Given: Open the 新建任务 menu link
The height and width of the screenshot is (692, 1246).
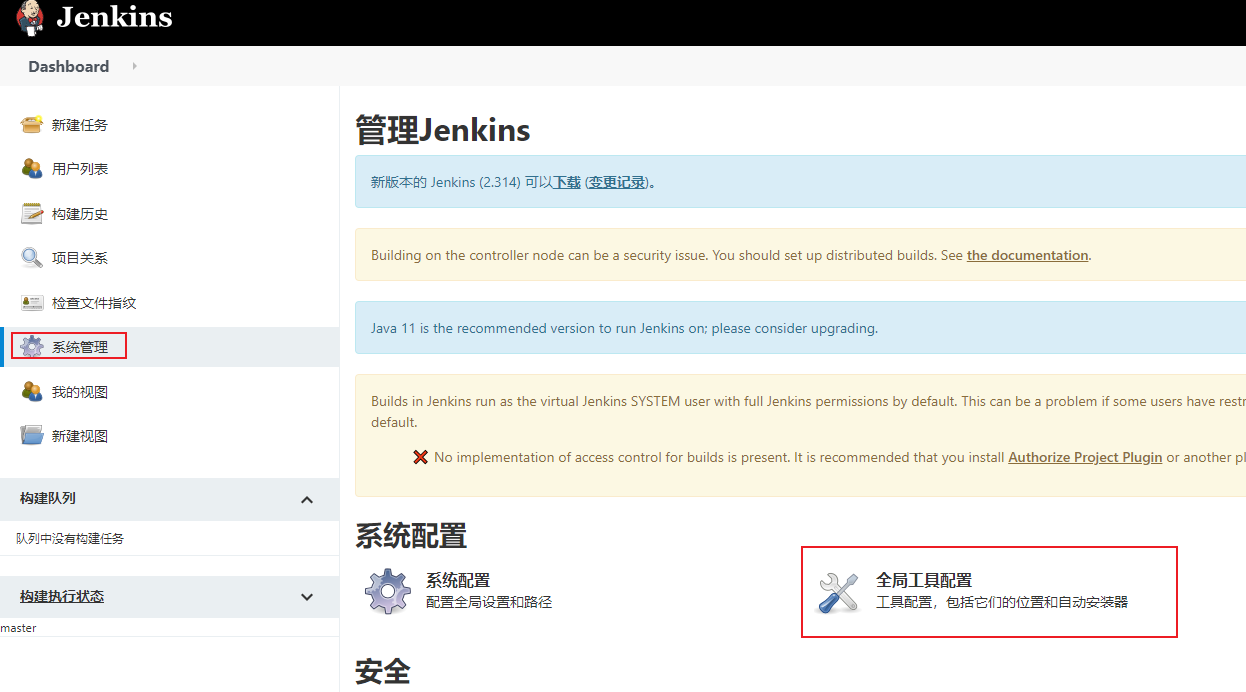Looking at the screenshot, I should pos(80,125).
